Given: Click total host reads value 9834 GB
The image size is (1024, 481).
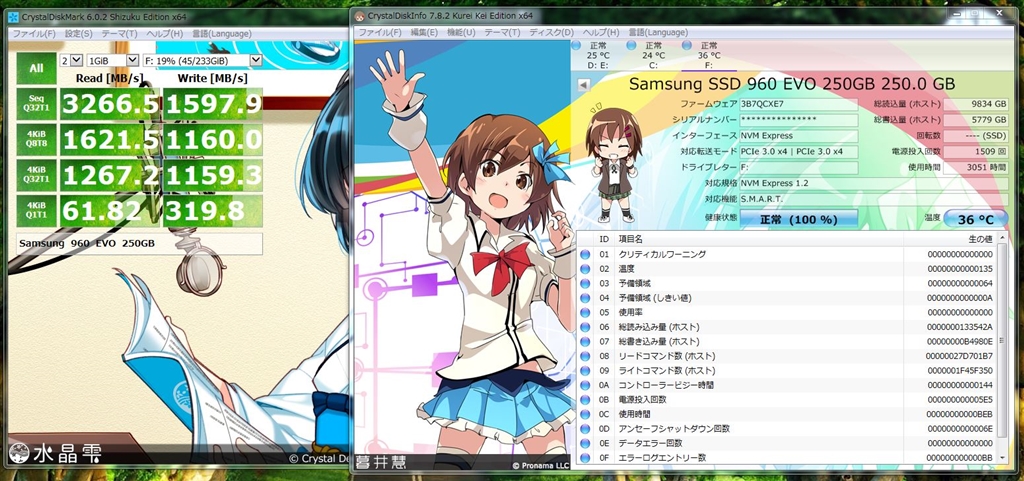Looking at the screenshot, I should [x=976, y=104].
